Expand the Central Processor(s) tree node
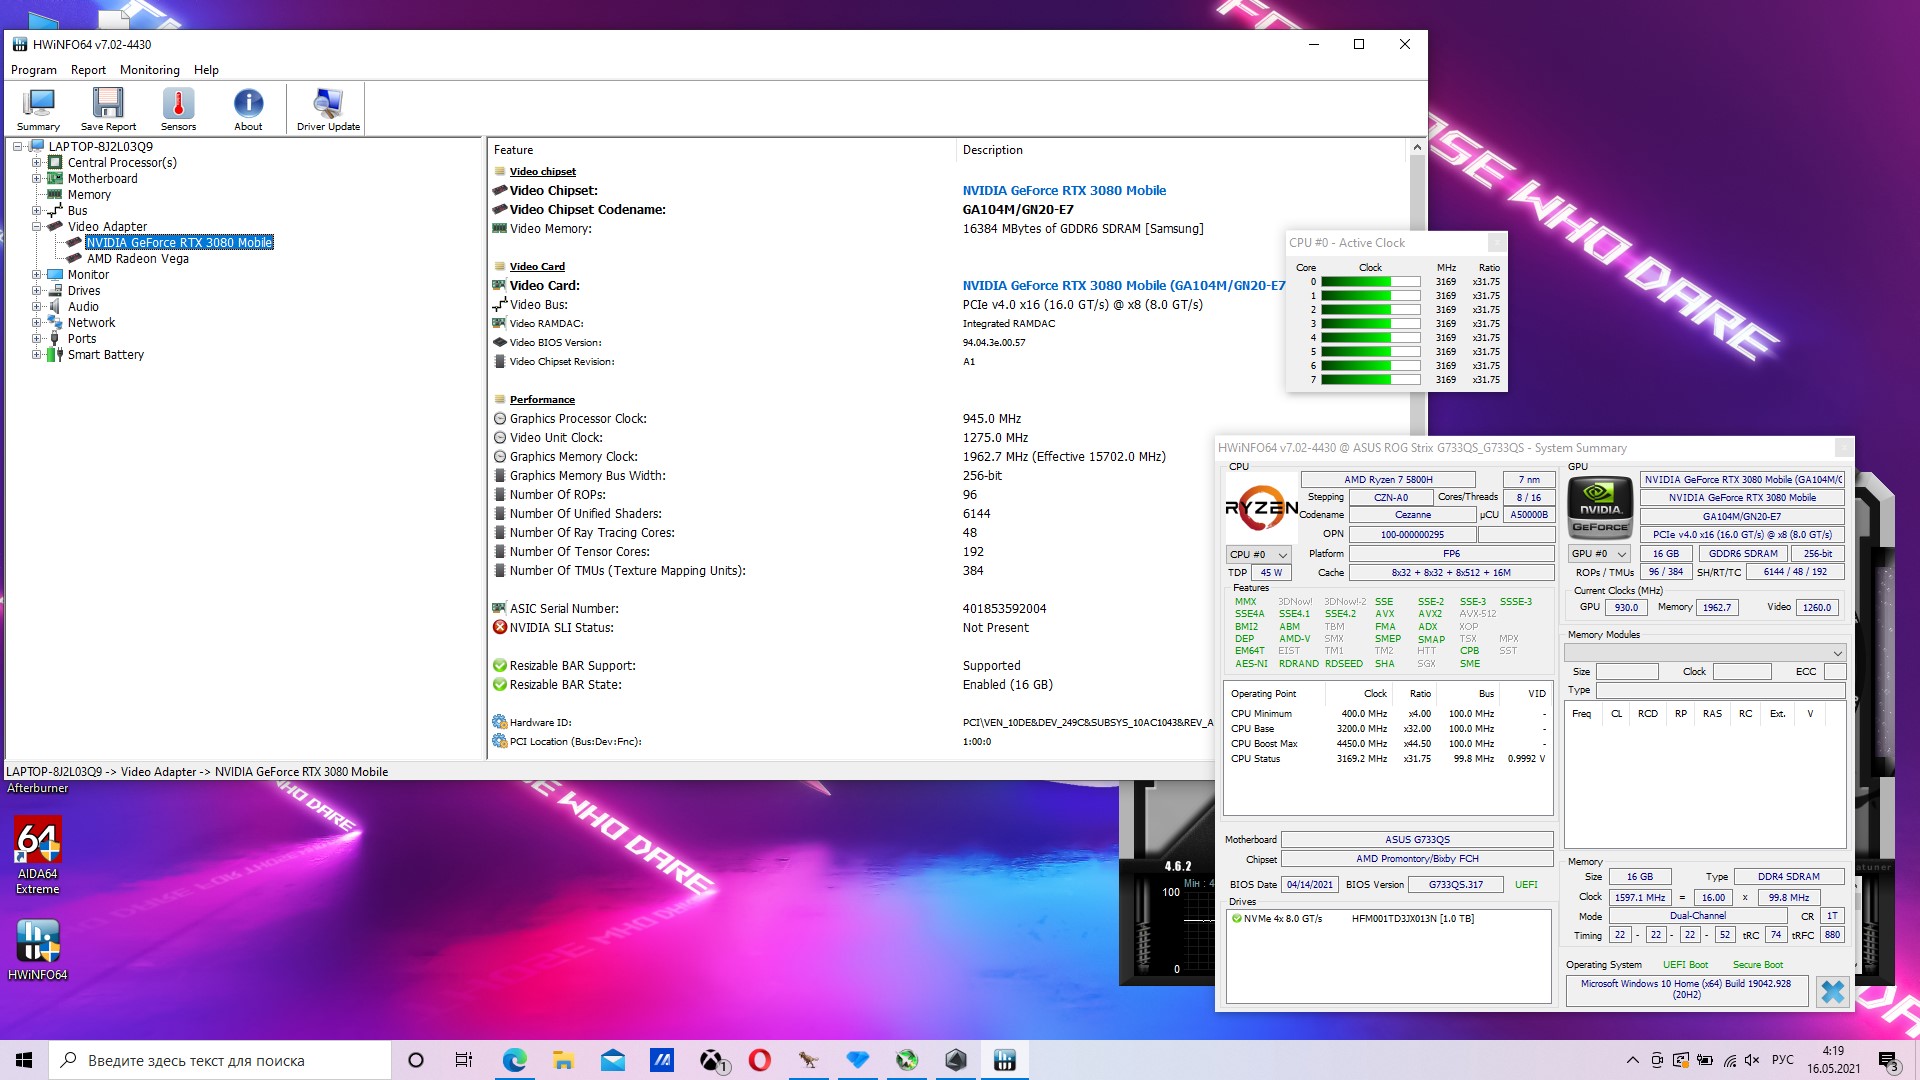Viewport: 1920px width, 1080px height. [x=36, y=163]
